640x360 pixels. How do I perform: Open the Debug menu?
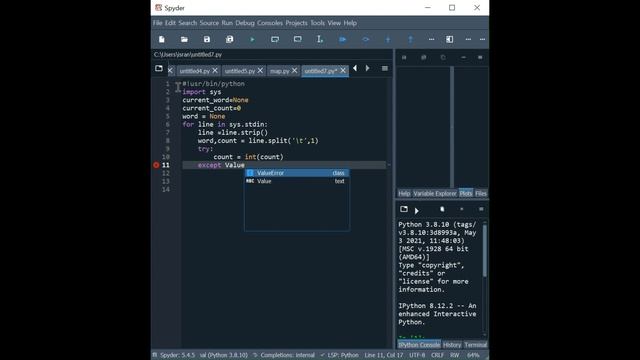(x=245, y=23)
